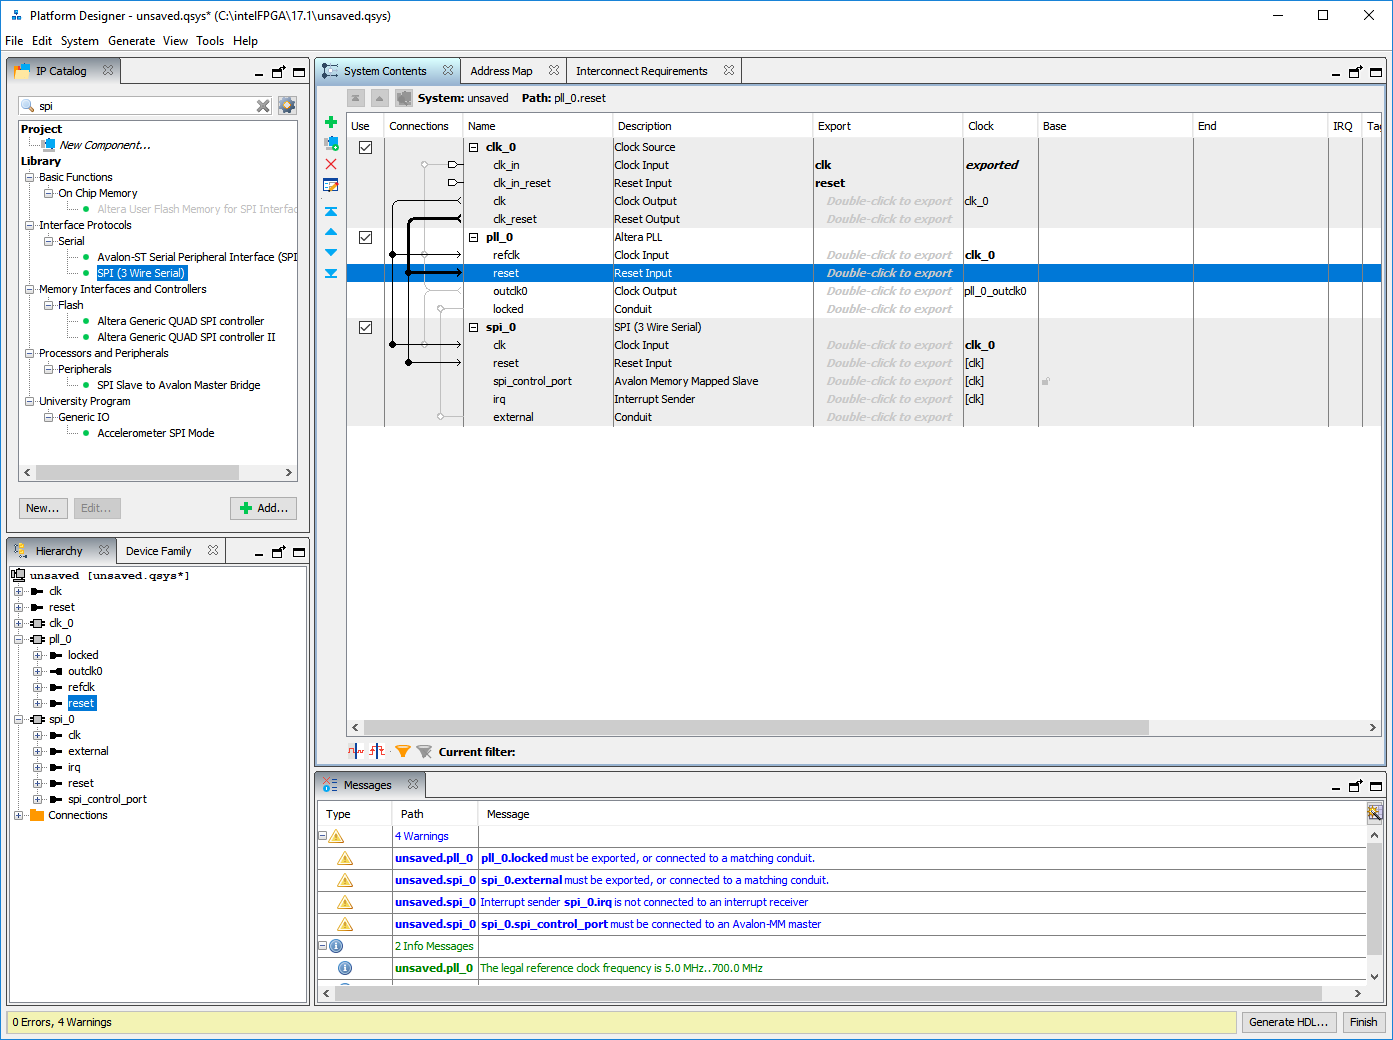
Task: Open the Tools menu
Action: (x=210, y=41)
